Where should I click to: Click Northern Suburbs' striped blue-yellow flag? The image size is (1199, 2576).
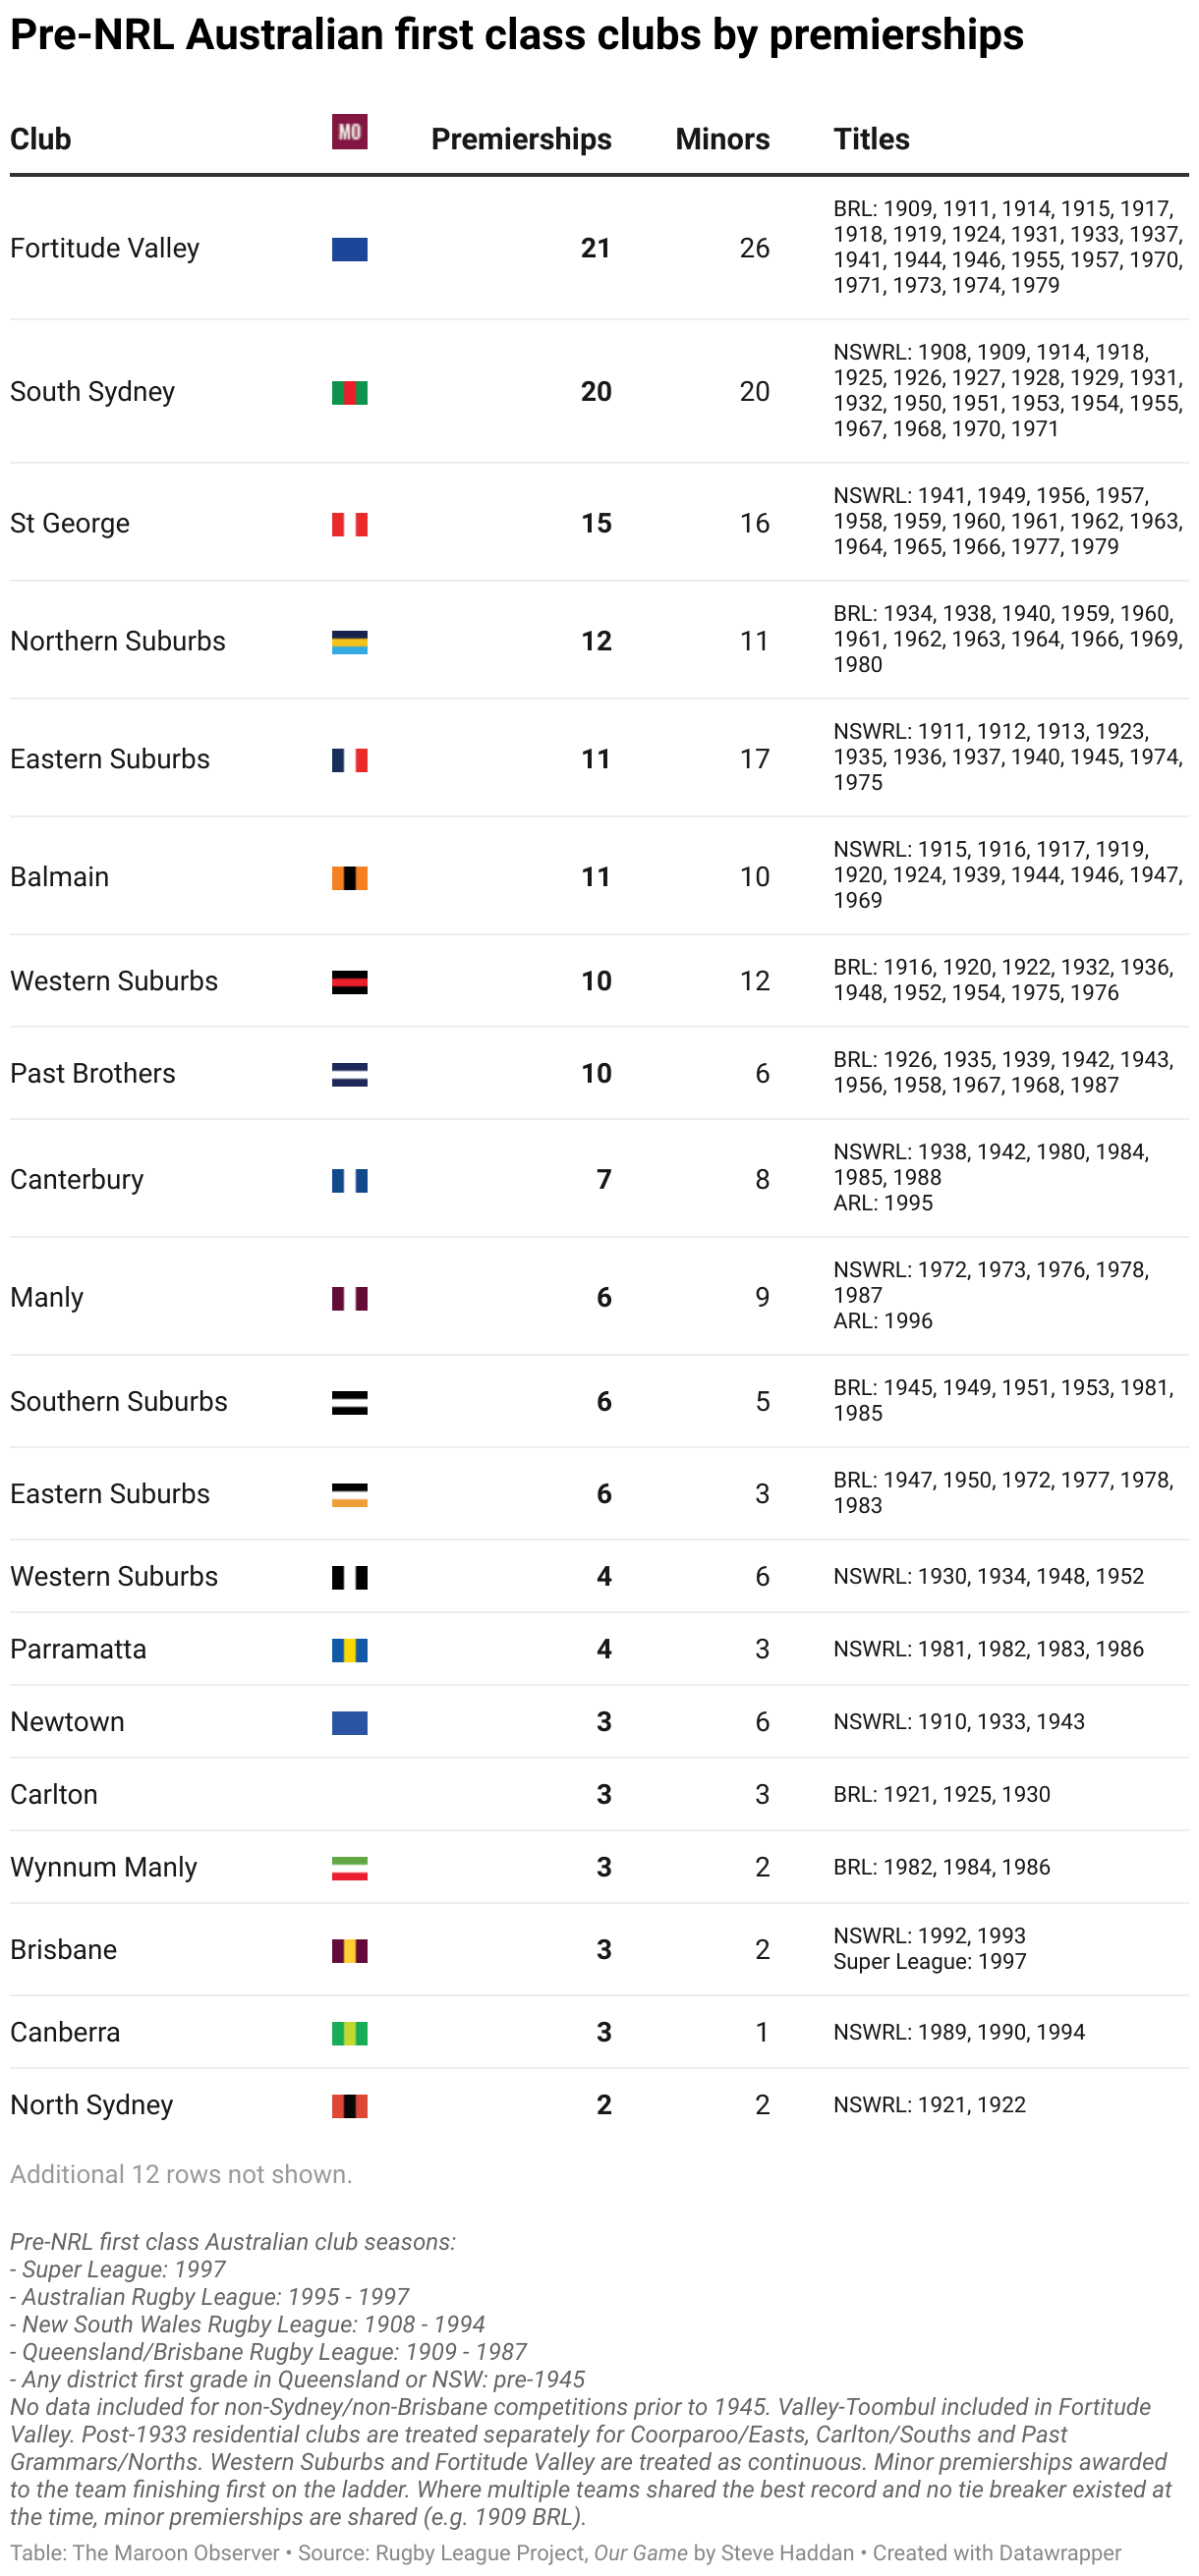pos(349,642)
